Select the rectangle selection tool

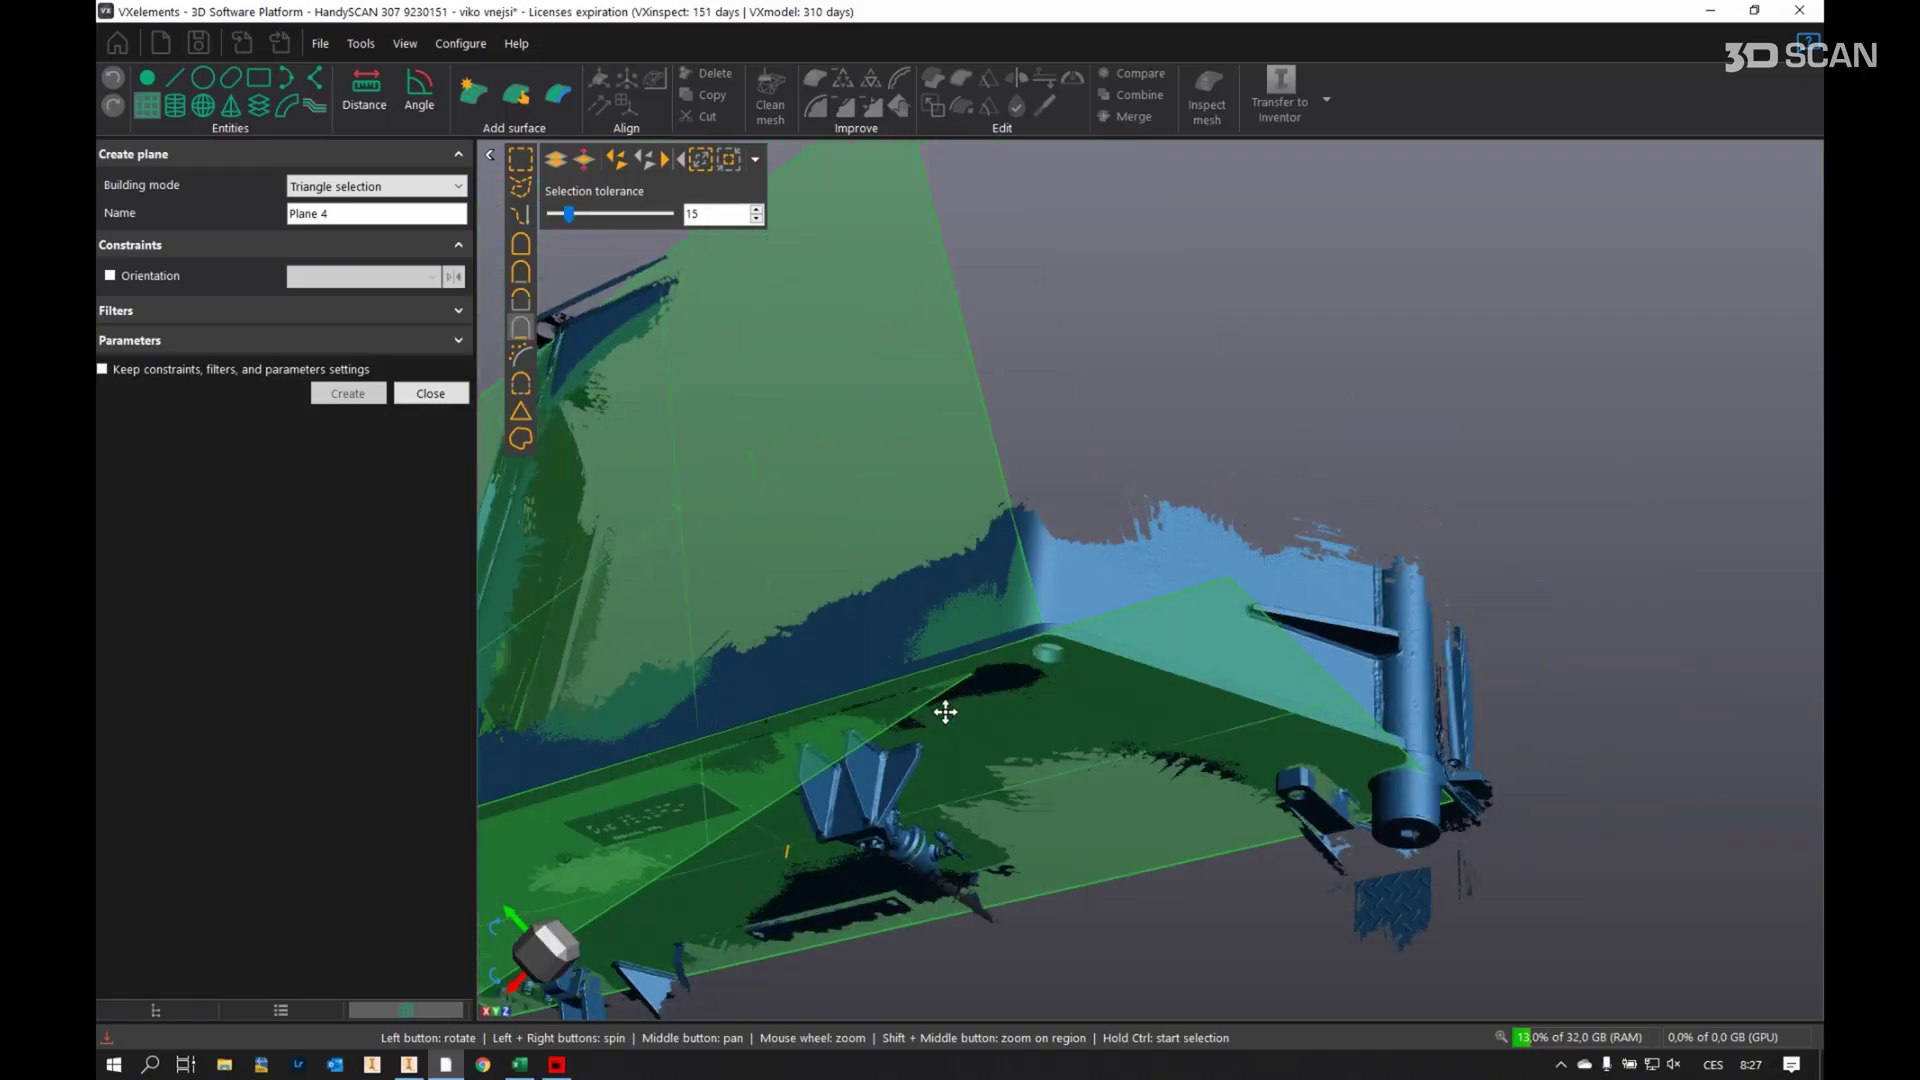pyautogui.click(x=520, y=159)
